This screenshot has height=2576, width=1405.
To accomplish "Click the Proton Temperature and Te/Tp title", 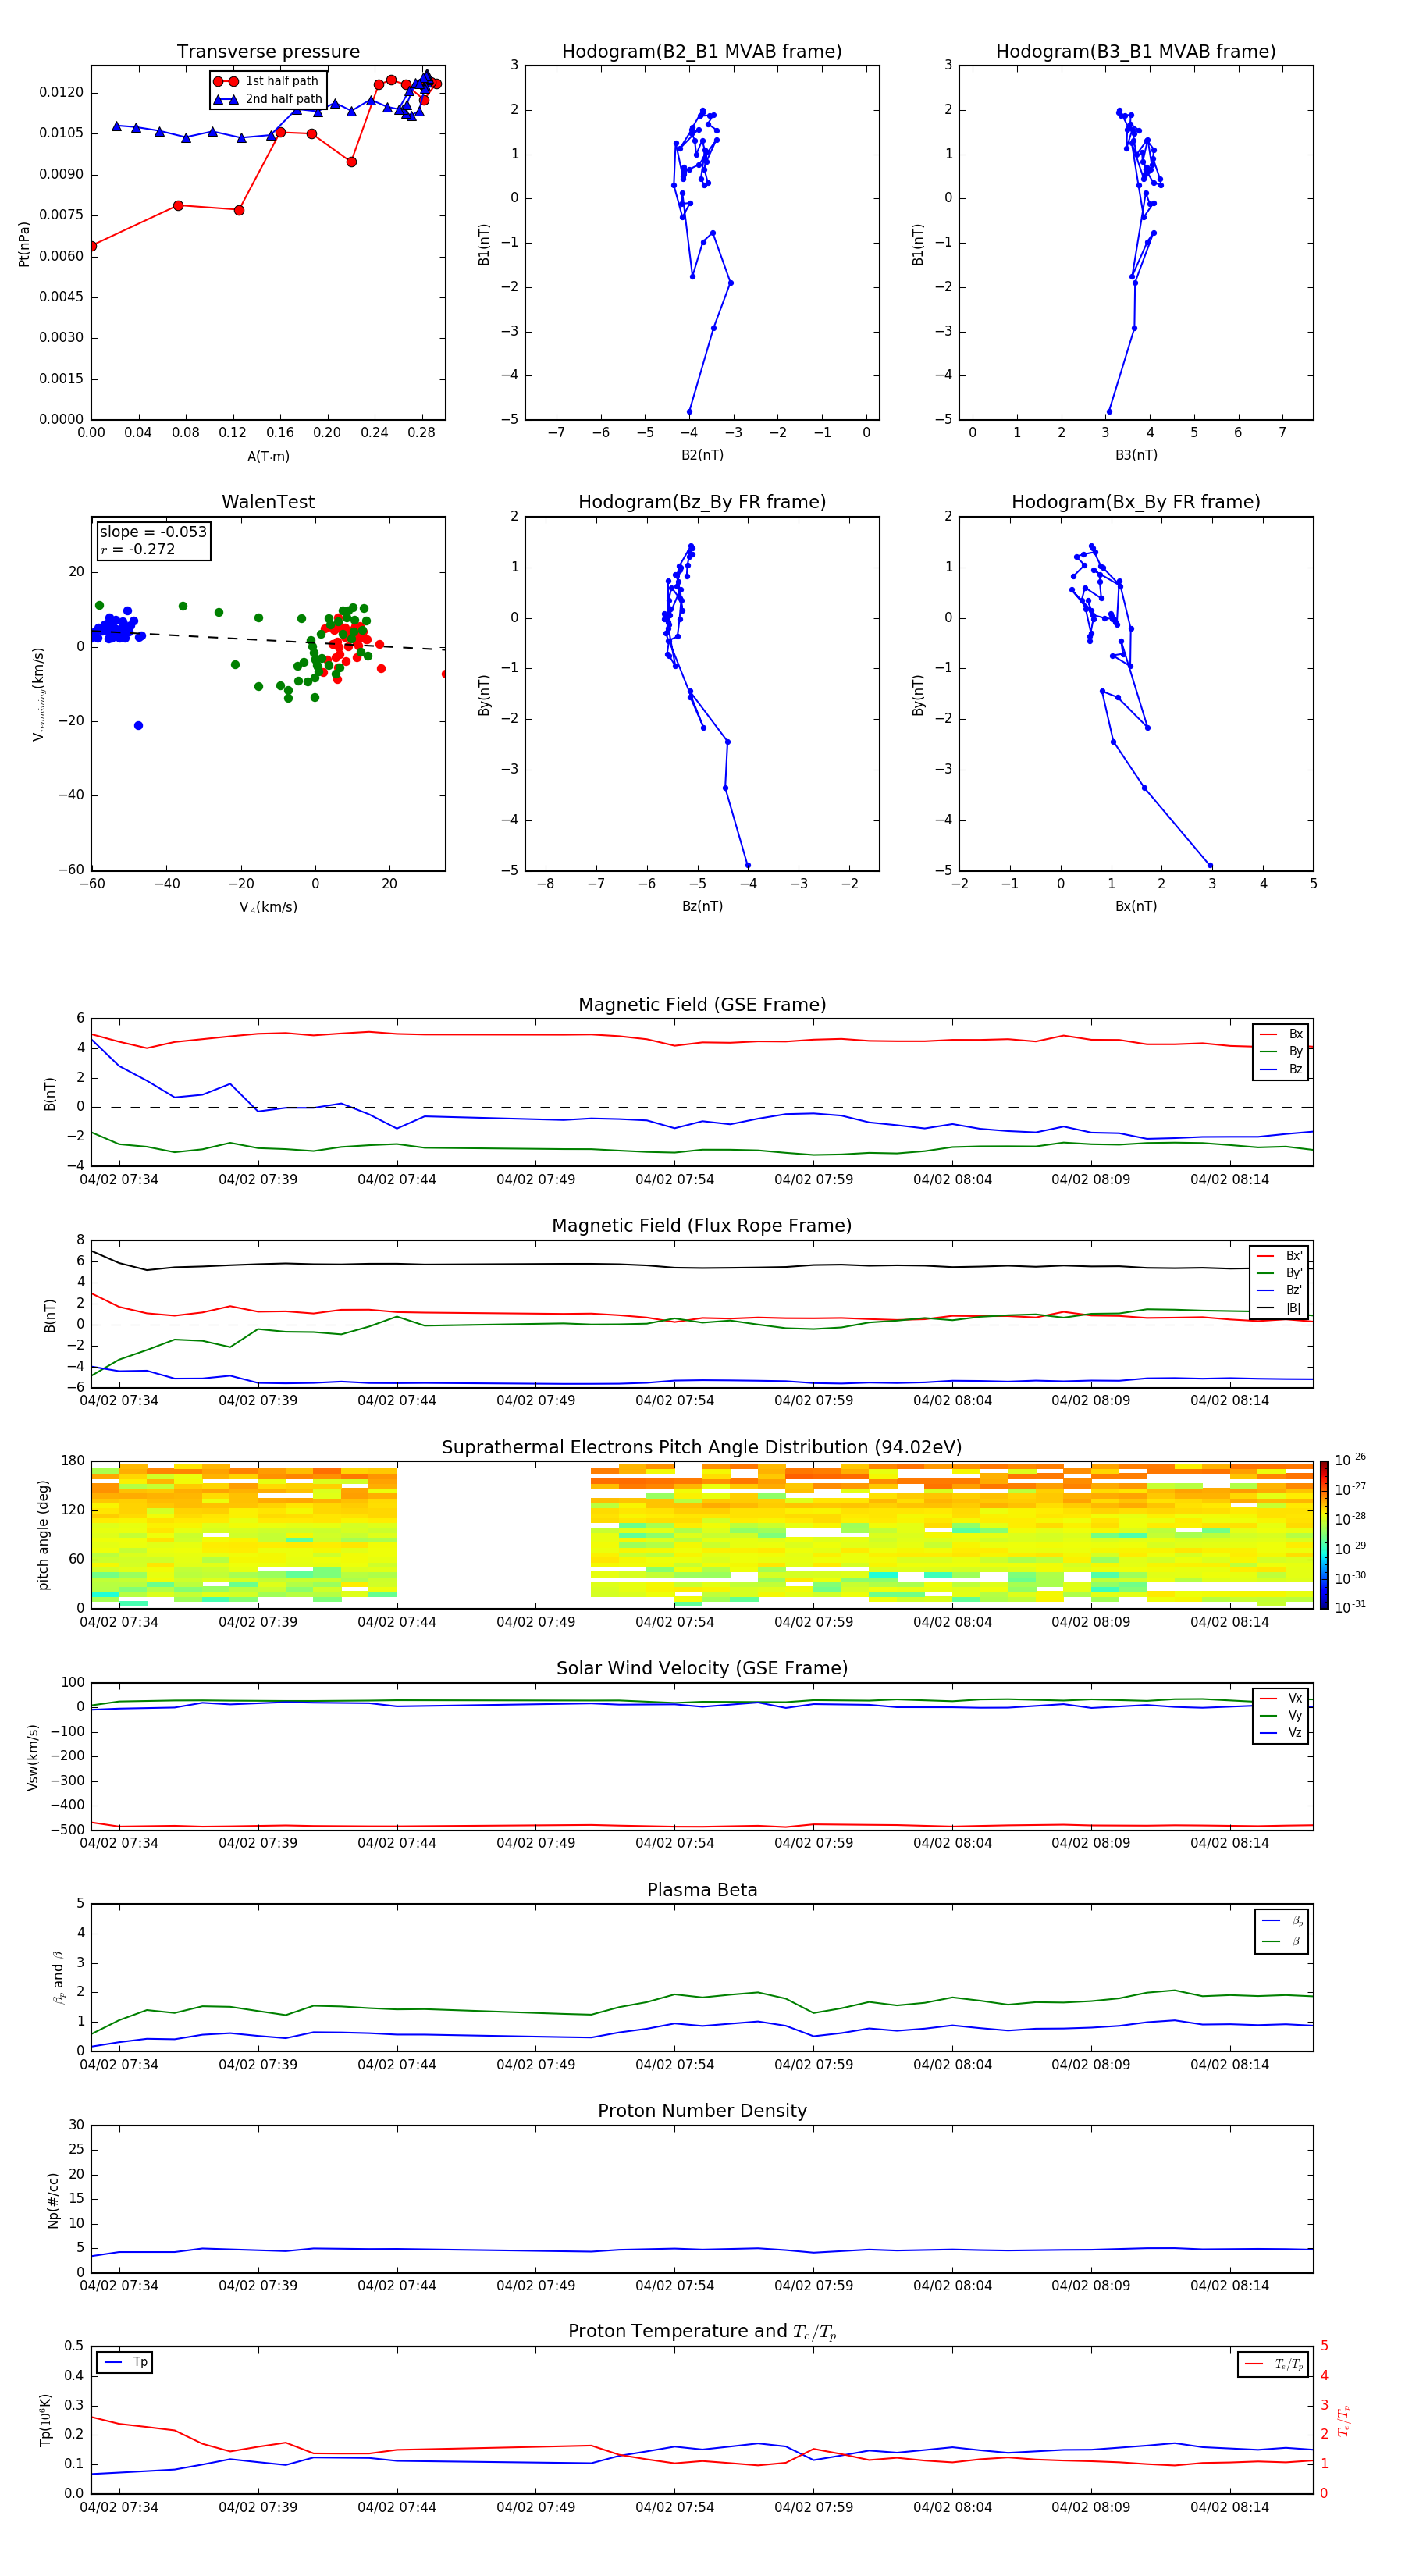I will point(702,2332).
